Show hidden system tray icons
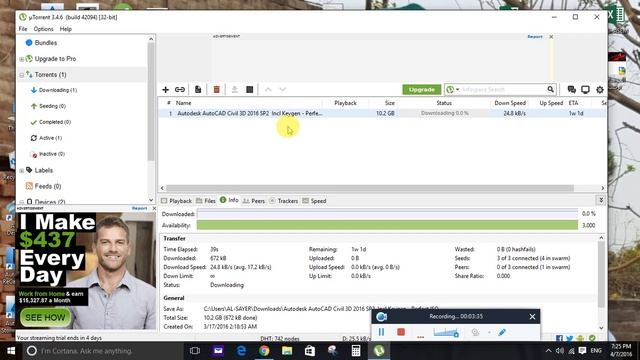 [548, 351]
